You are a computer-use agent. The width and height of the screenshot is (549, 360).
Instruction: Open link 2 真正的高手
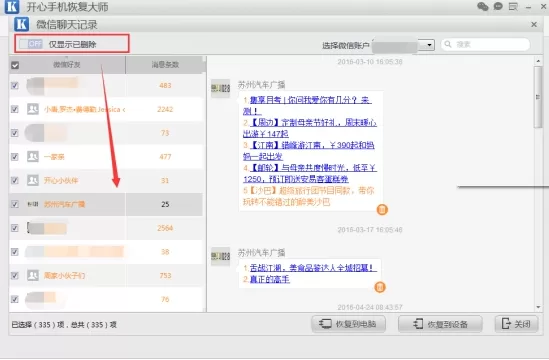[x=270, y=279]
